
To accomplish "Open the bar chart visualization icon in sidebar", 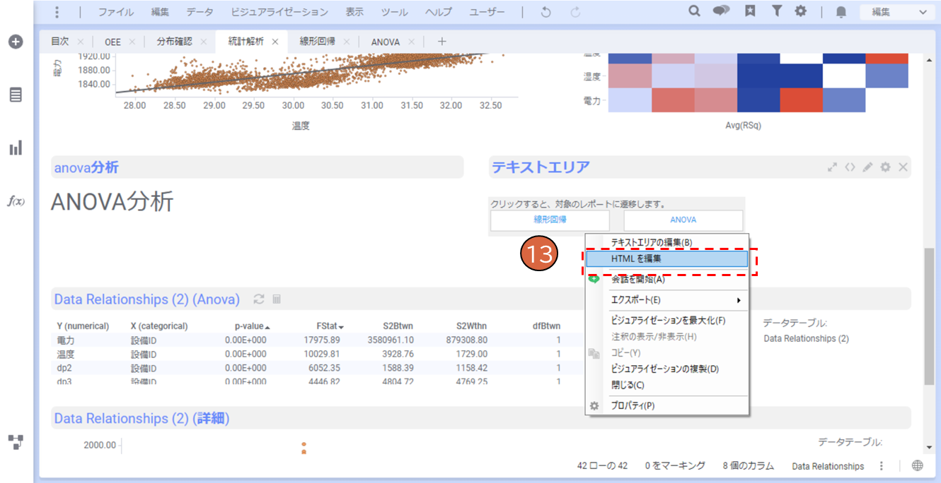I will (x=16, y=148).
